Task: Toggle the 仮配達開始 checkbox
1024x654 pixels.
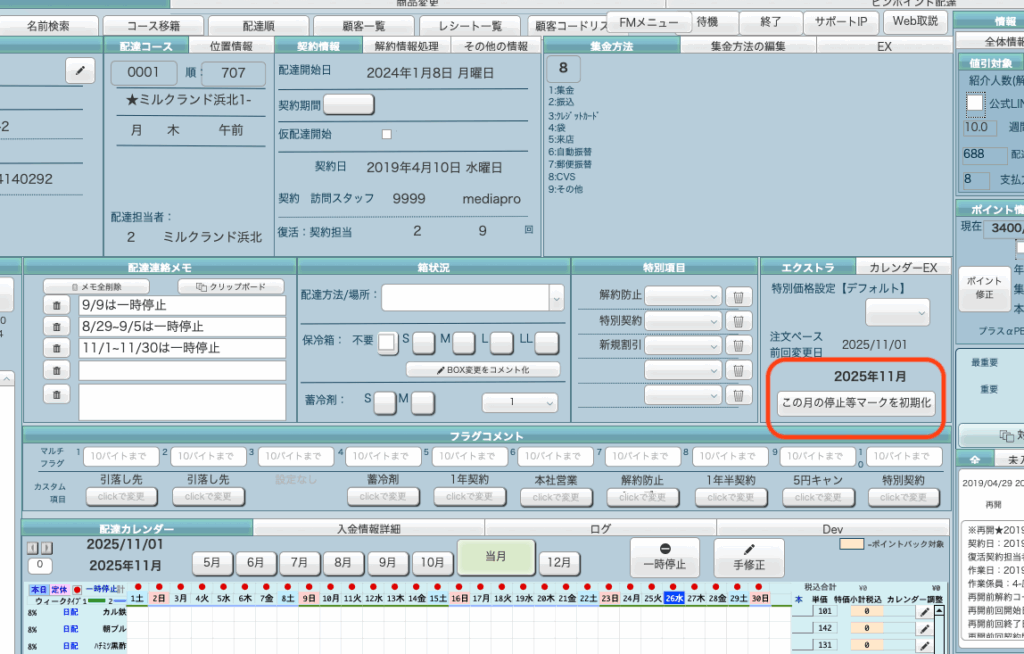Action: 387,134
